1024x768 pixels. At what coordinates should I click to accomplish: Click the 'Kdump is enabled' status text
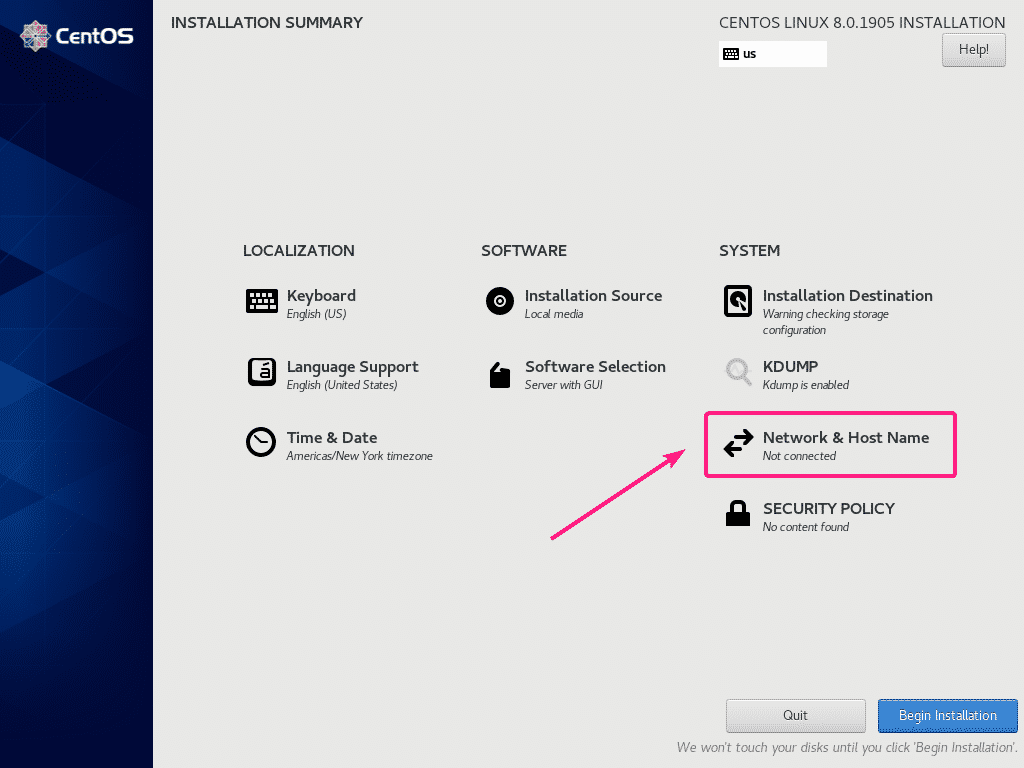805,385
